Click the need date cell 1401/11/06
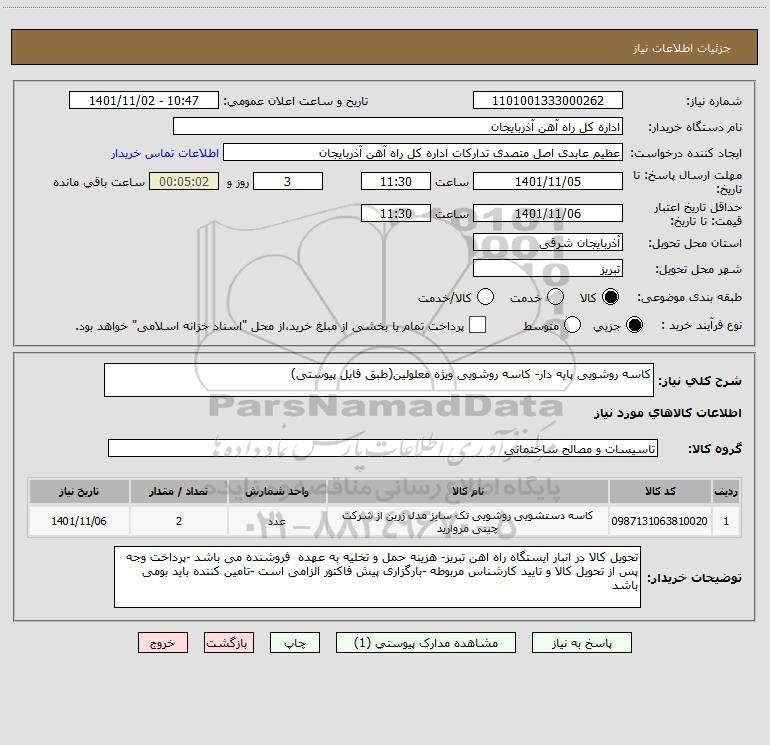 tap(79, 521)
